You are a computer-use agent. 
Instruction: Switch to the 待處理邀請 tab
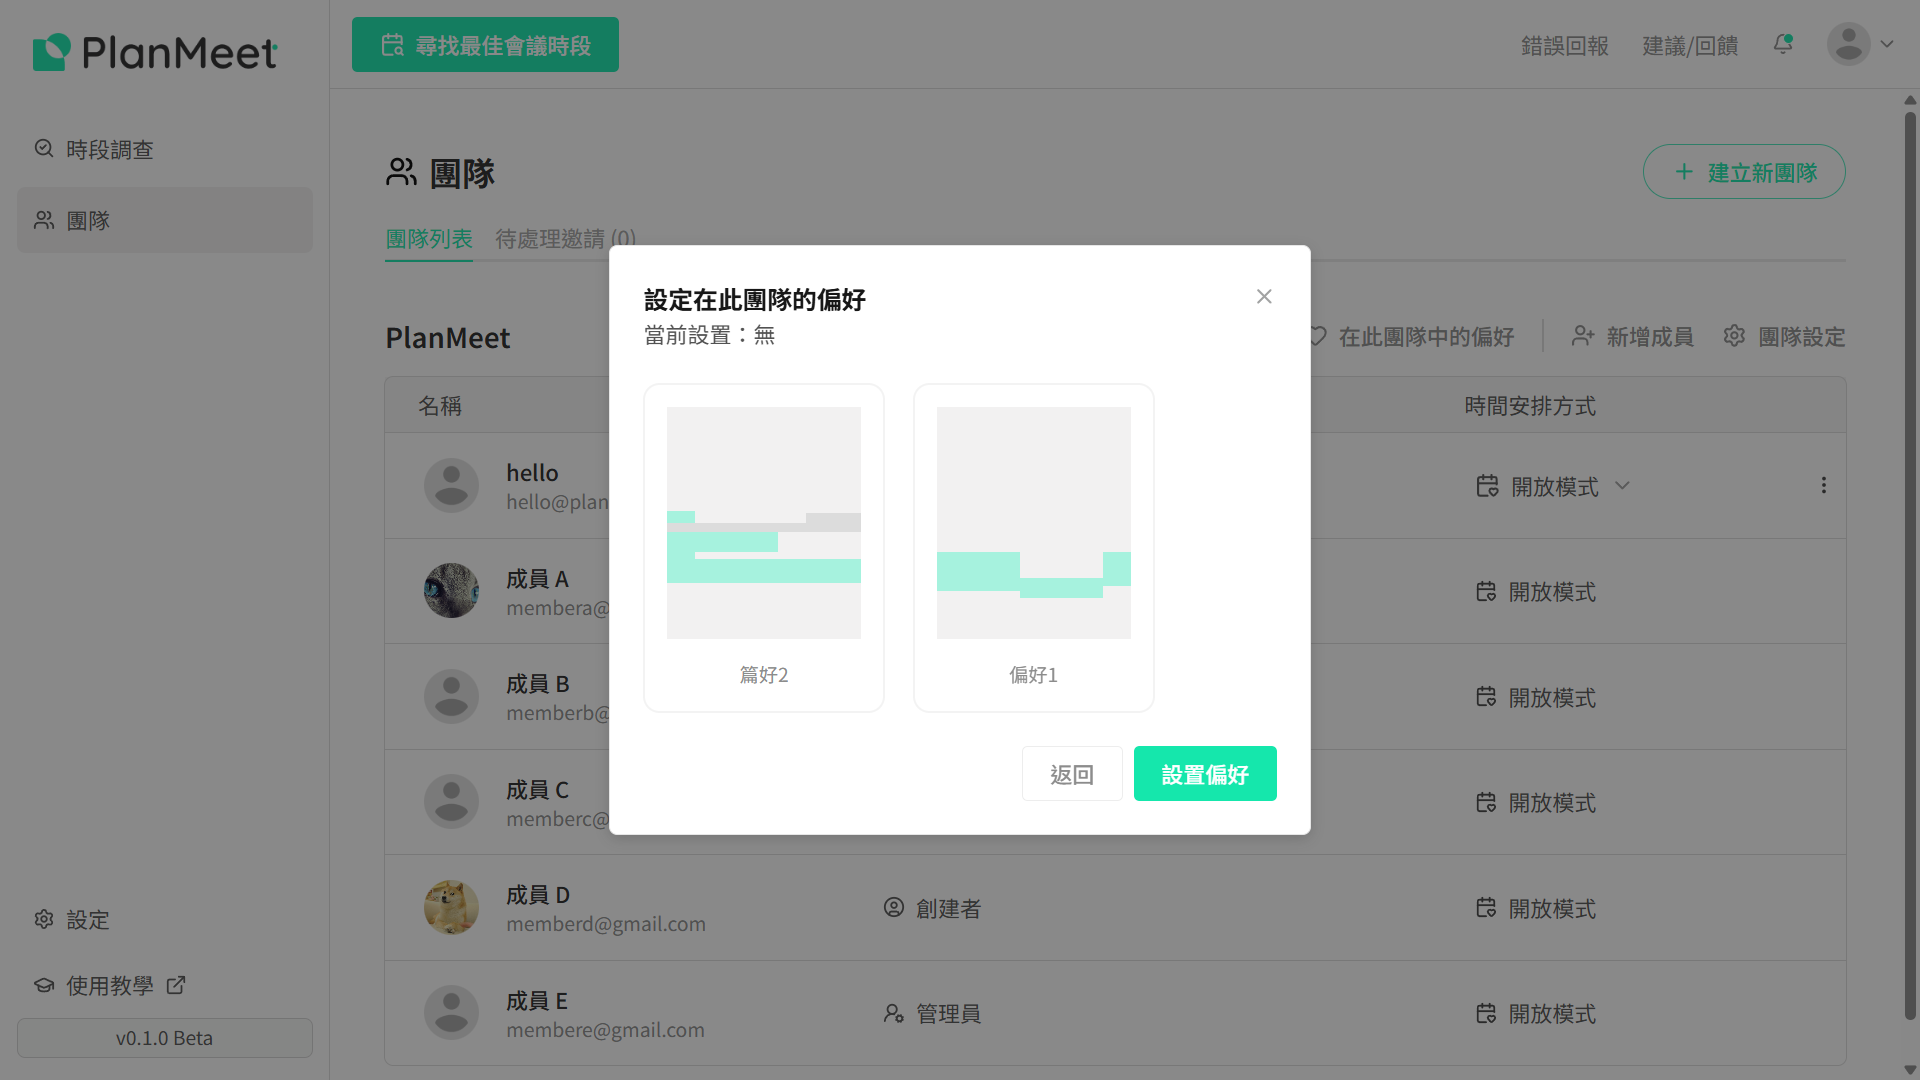[565, 239]
